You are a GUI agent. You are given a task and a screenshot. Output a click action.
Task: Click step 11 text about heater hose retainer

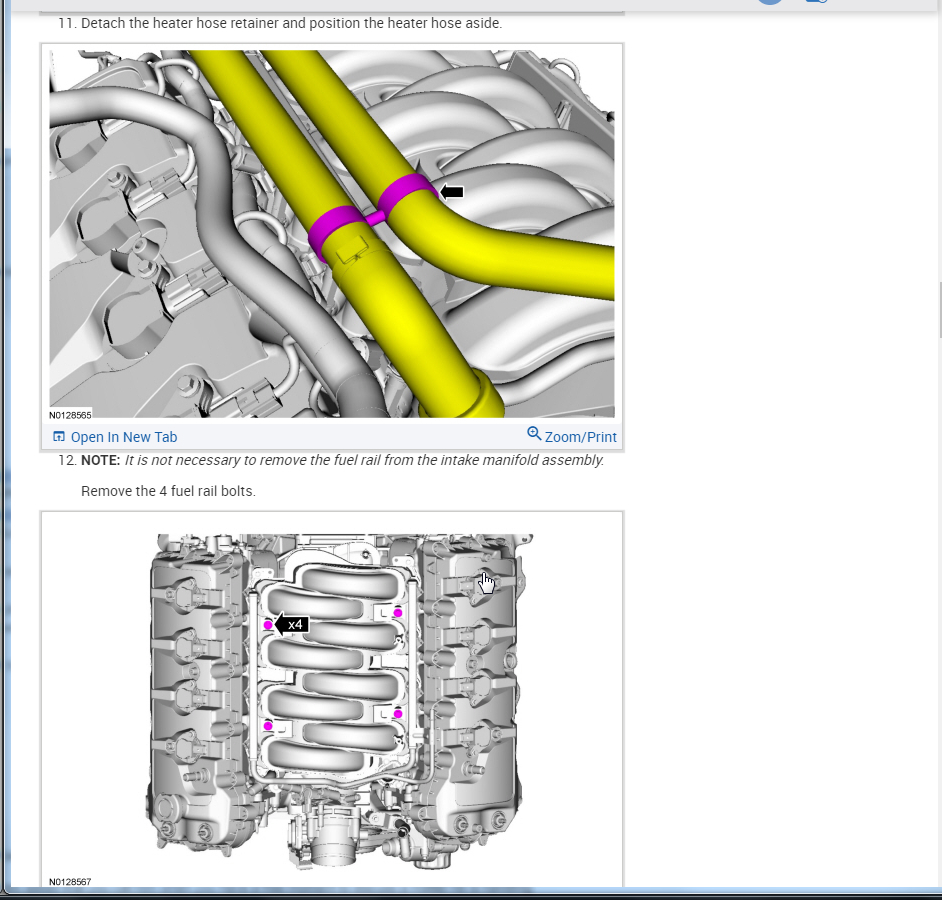291,23
